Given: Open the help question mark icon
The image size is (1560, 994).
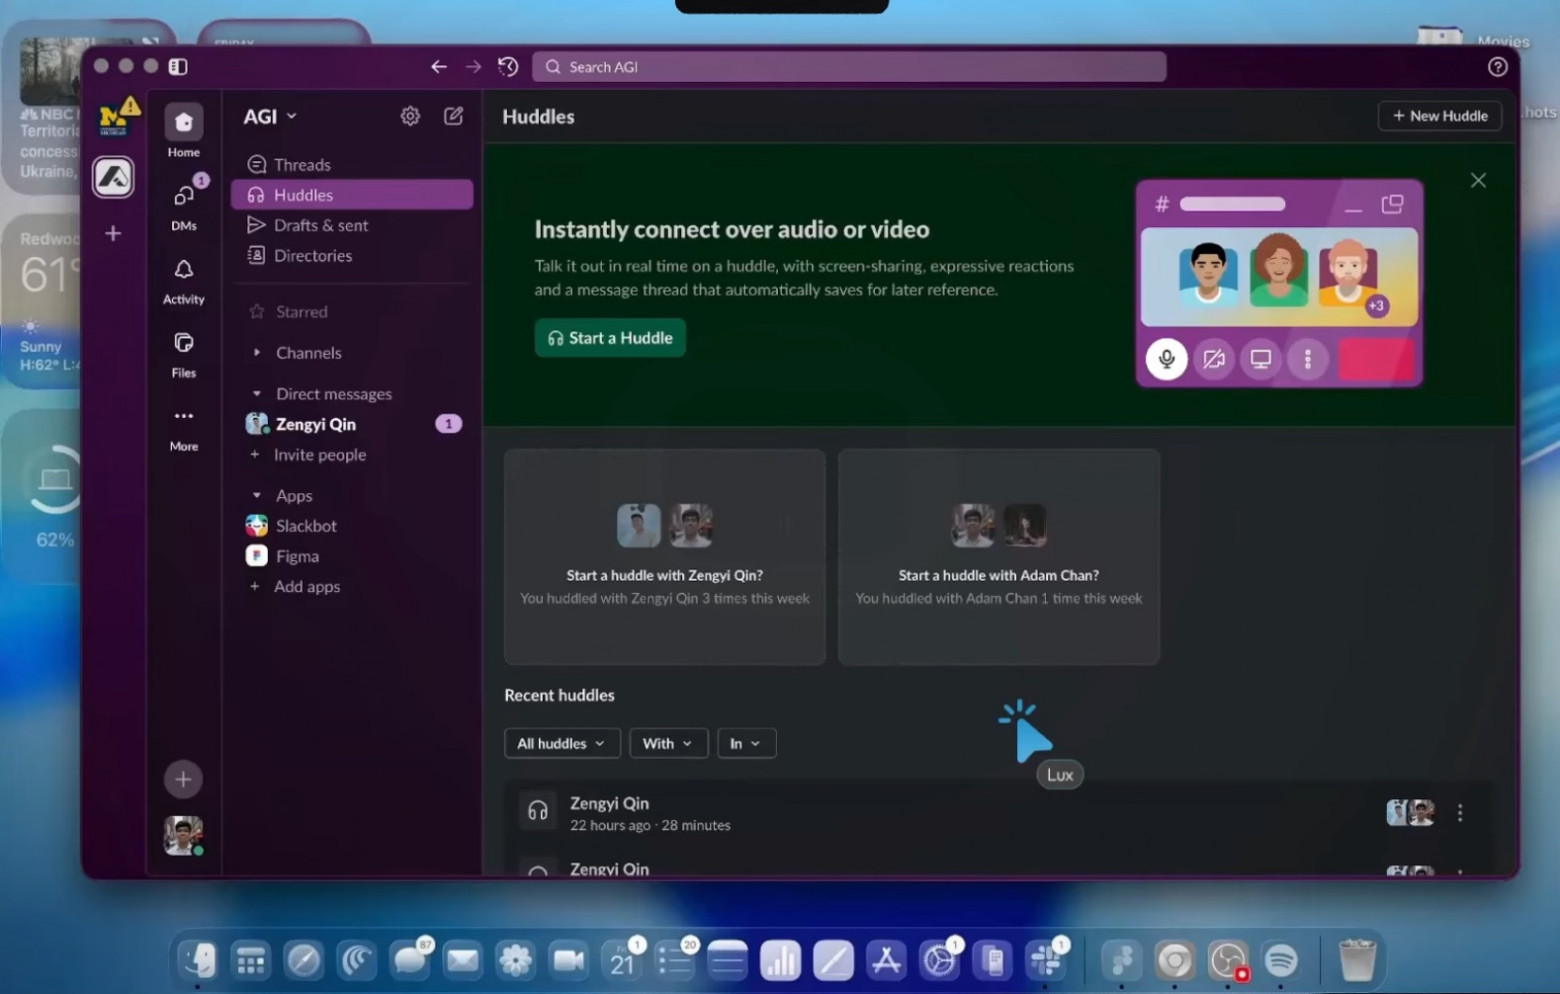Looking at the screenshot, I should pyautogui.click(x=1497, y=67).
